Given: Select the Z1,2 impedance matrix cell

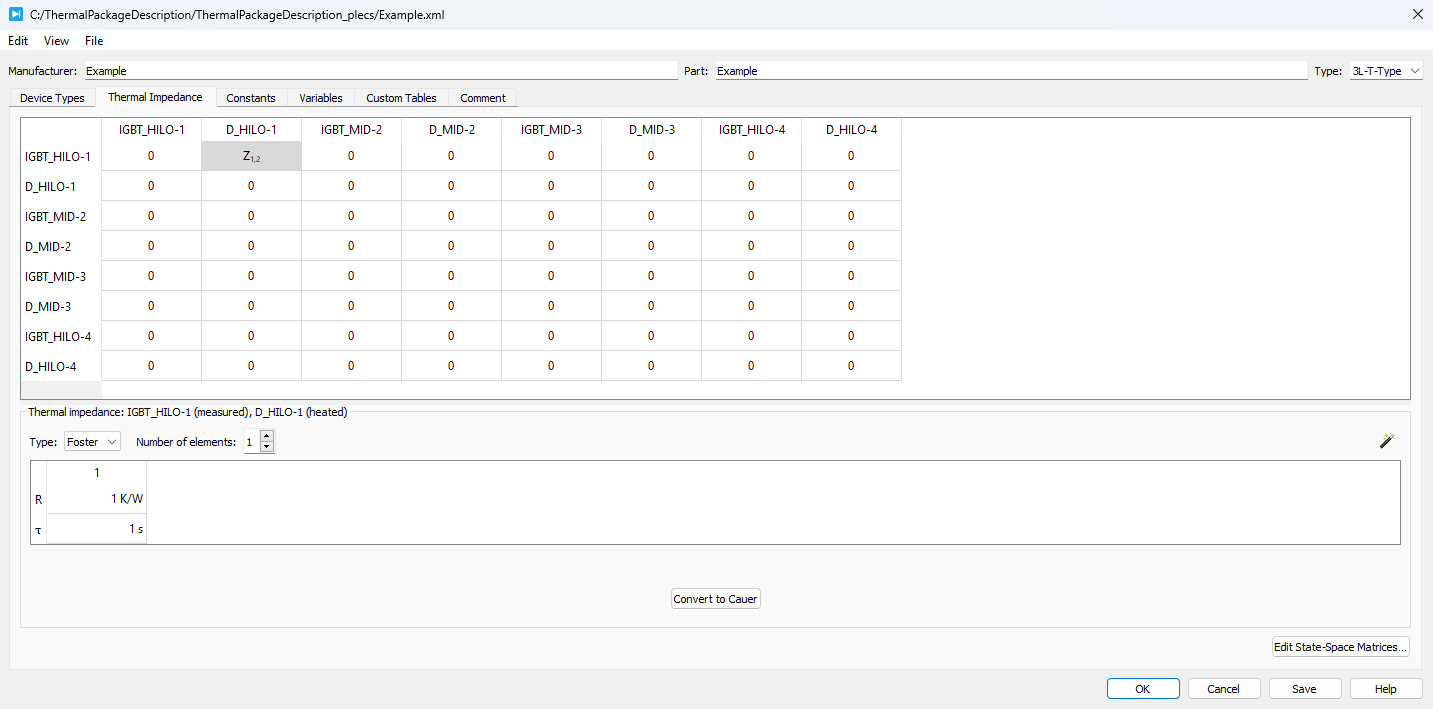Looking at the screenshot, I should click(x=251, y=156).
